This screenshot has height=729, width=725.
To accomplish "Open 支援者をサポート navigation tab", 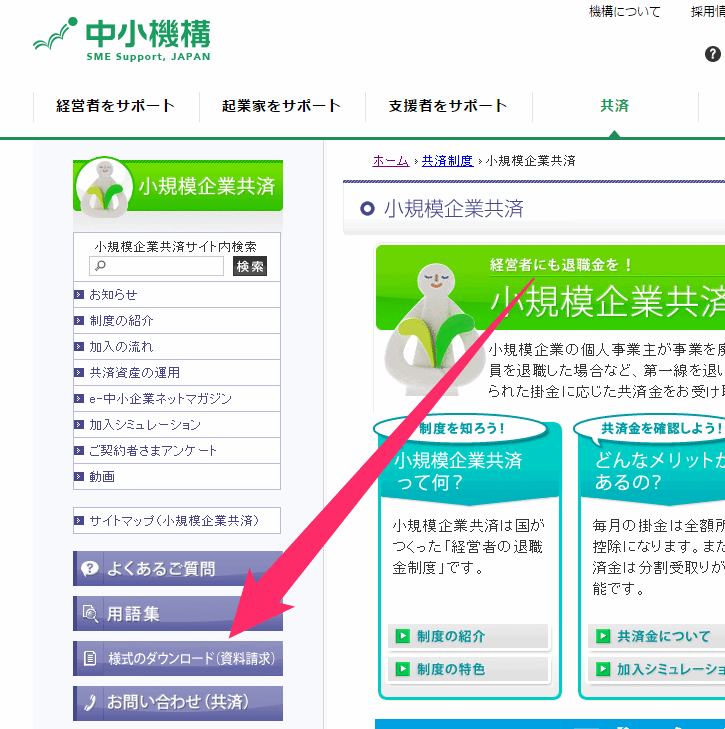I will click(x=447, y=106).
